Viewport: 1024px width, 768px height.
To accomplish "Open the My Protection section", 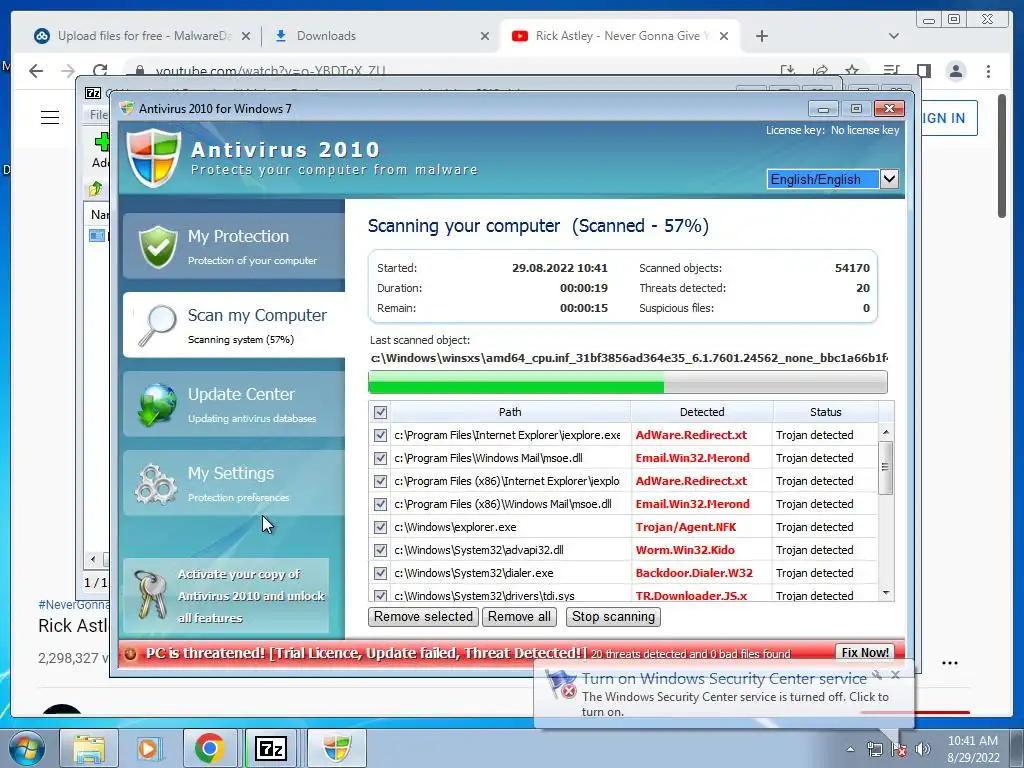I will (x=234, y=246).
